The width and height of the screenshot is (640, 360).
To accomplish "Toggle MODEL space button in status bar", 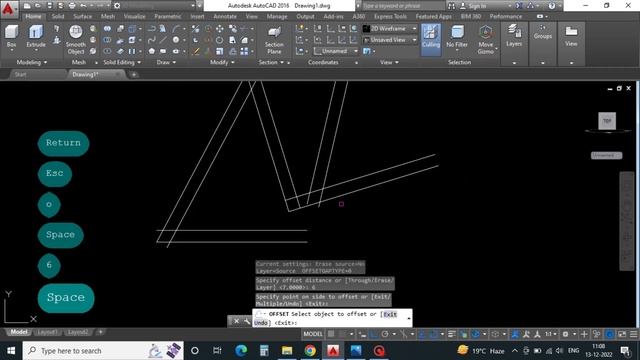I will pos(313,334).
